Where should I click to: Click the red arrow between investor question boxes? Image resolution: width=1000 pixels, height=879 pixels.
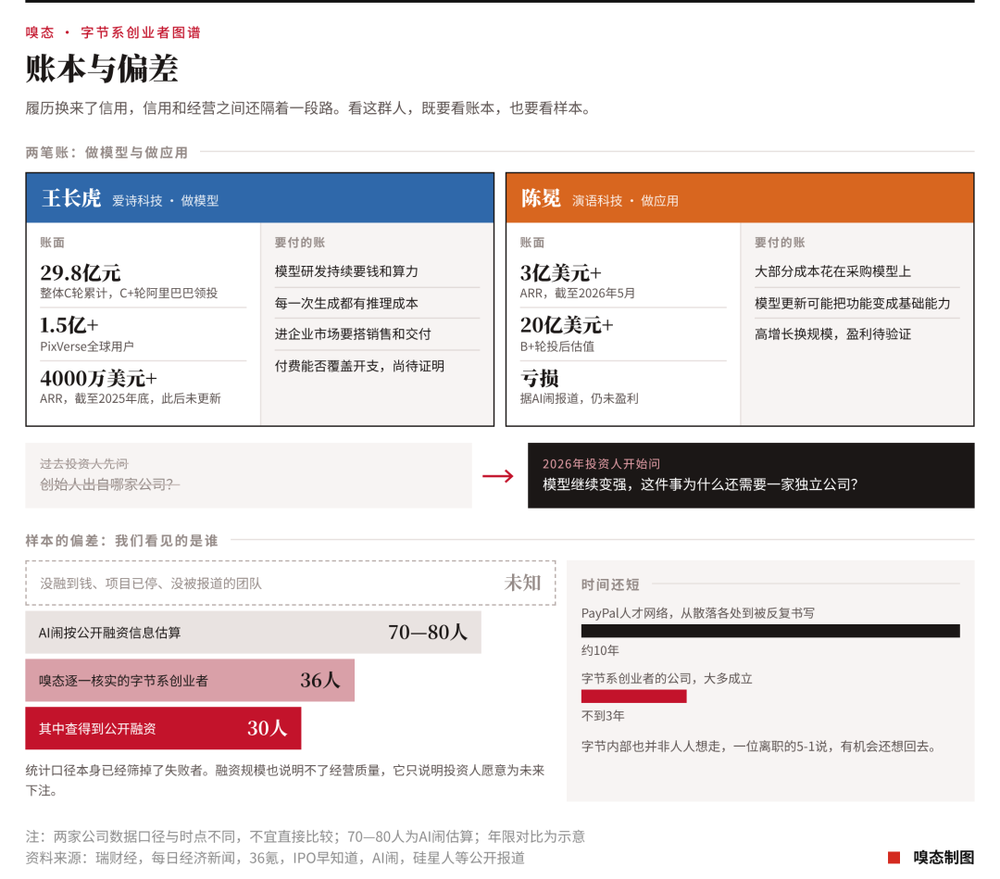(x=497, y=476)
